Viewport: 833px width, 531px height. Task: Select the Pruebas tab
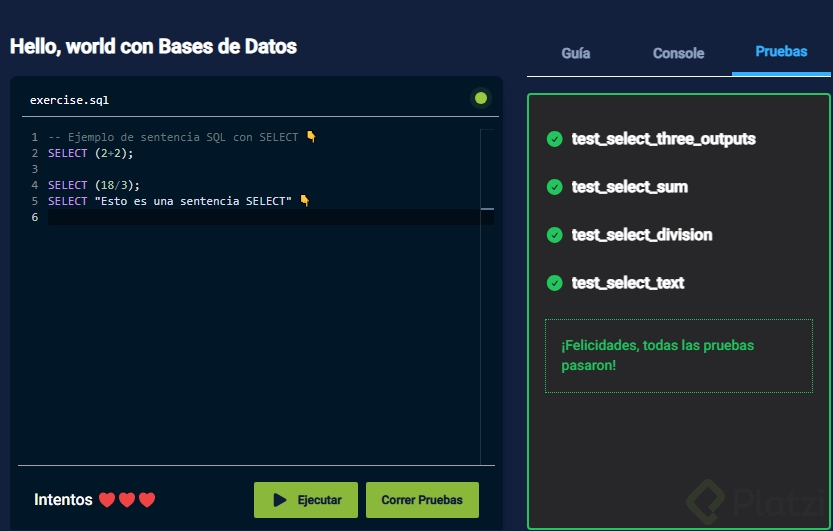tap(781, 52)
